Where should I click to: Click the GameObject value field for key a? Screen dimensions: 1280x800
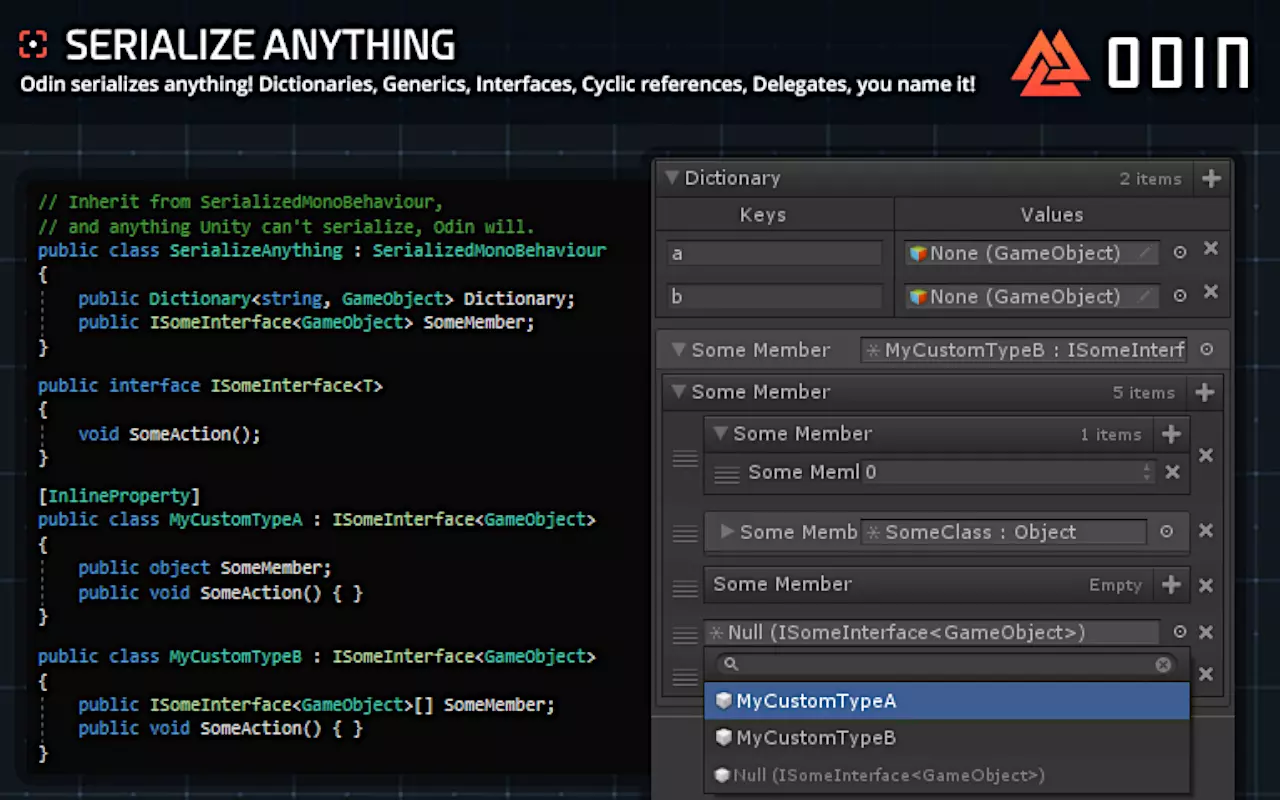point(1032,253)
